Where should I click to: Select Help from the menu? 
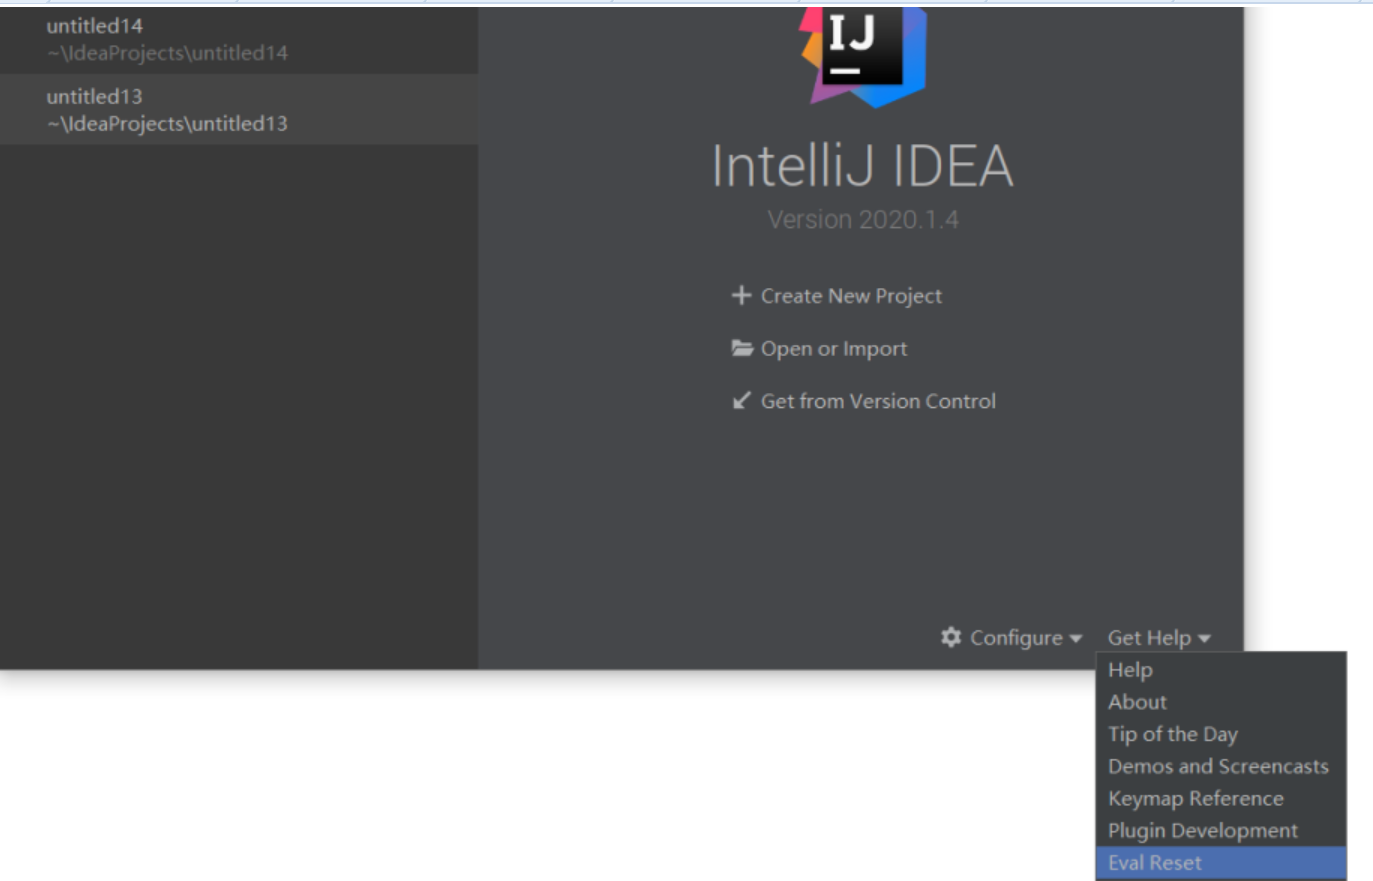coord(1130,670)
